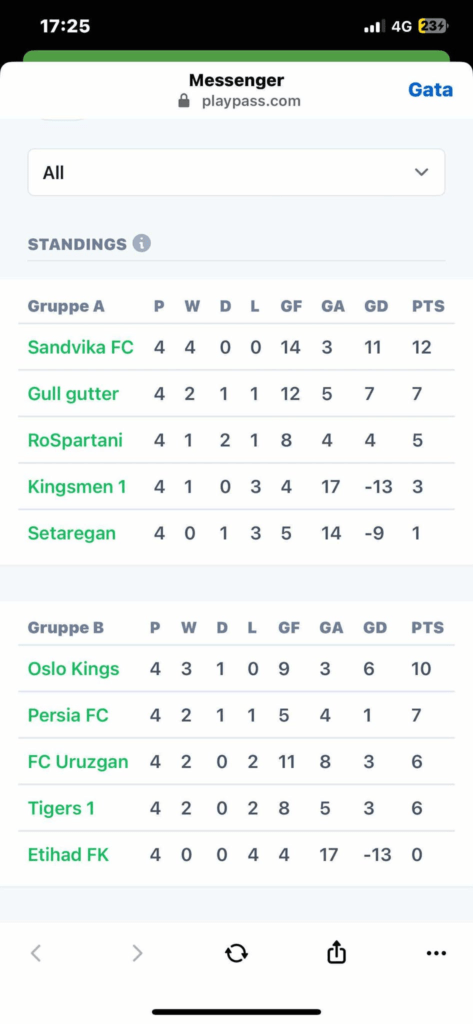Go back with the left arrow
The height and width of the screenshot is (1024, 473).
[x=36, y=953]
